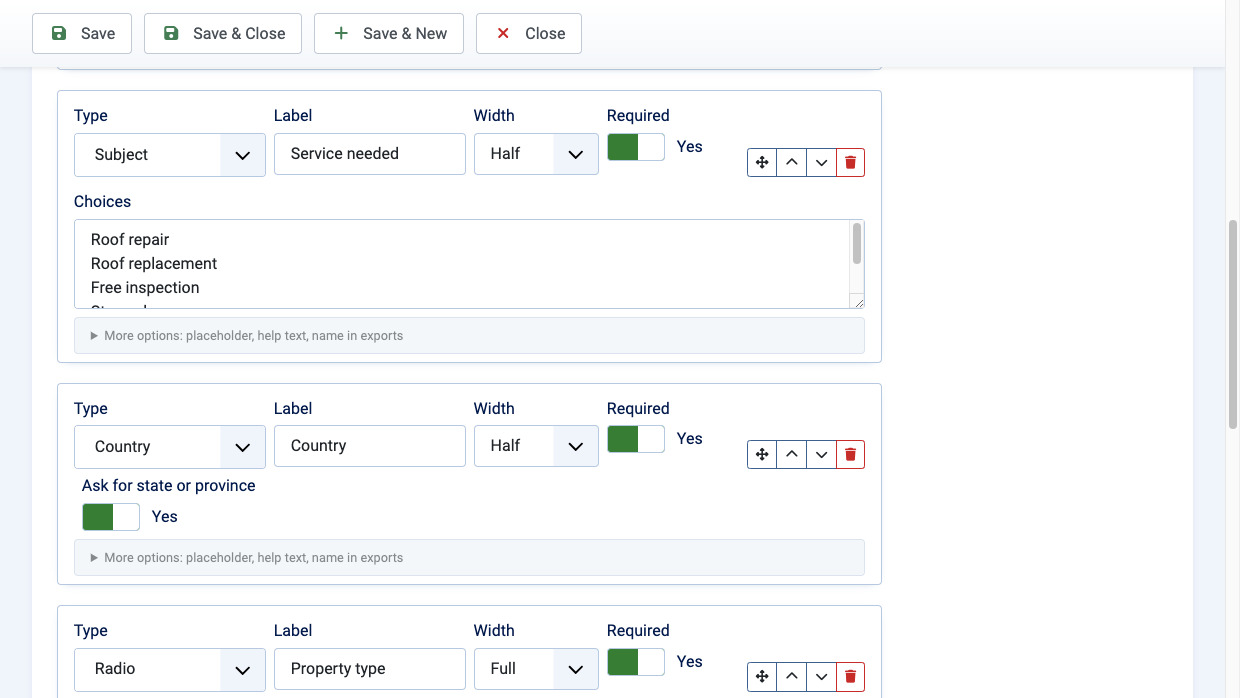Image resolution: width=1240 pixels, height=698 pixels.
Task: Toggle Required for Service needed field
Action: point(636,147)
